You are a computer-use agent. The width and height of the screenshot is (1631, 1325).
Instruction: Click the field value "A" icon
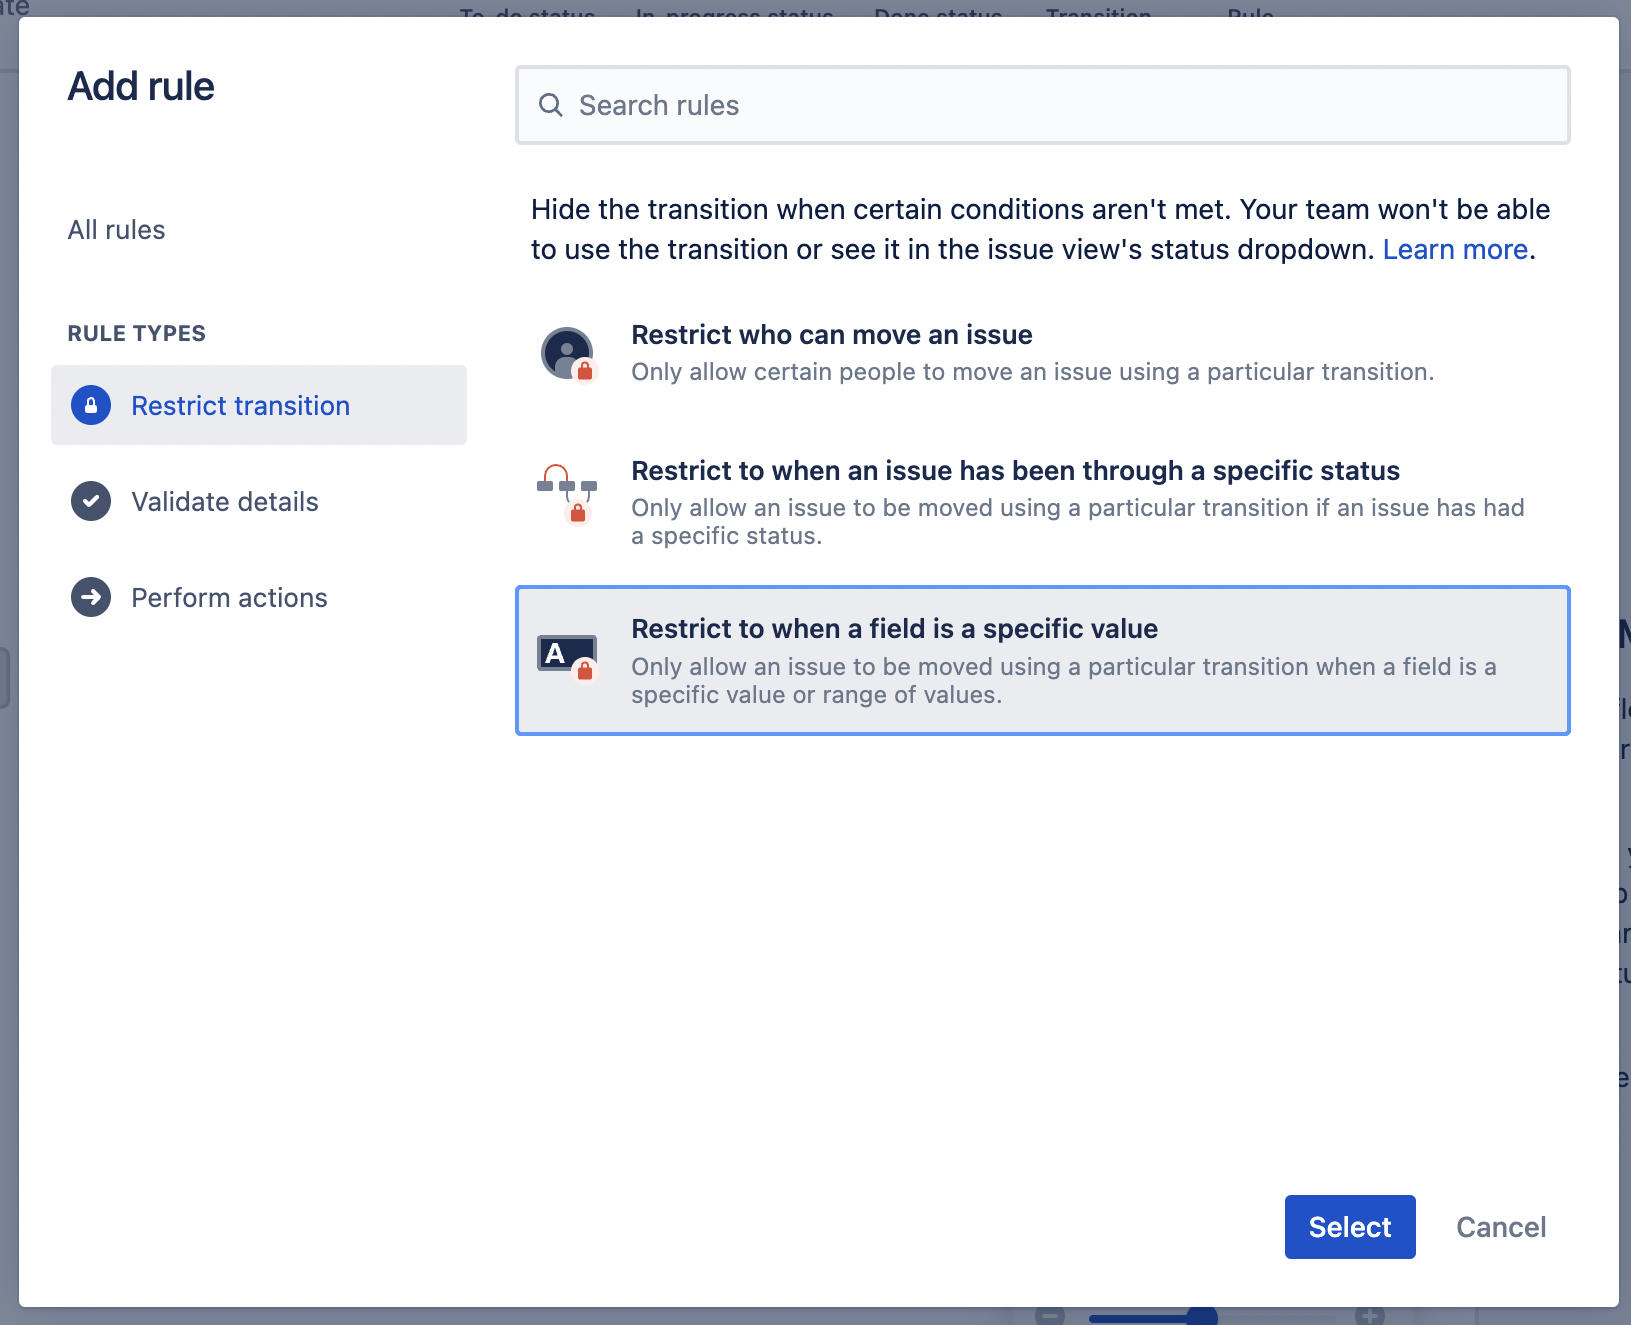coord(567,656)
